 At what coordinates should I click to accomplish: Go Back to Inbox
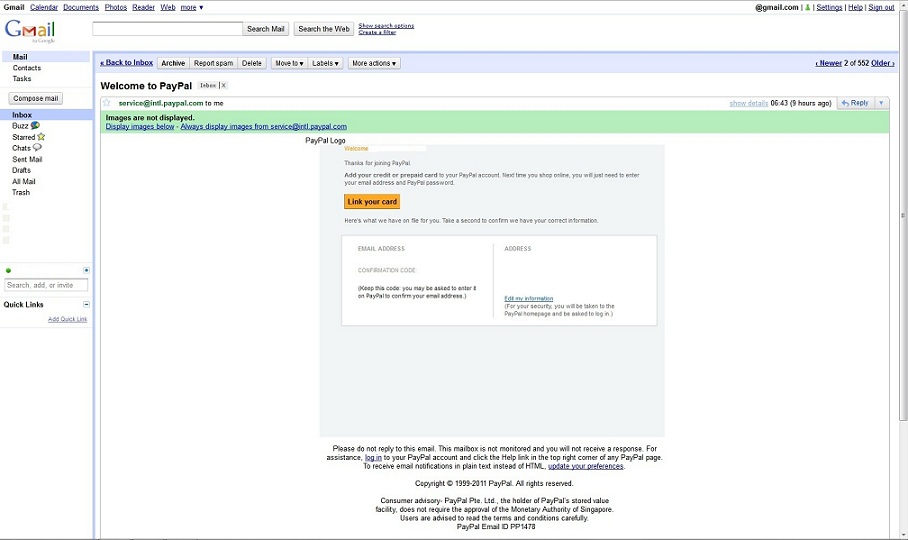(126, 63)
